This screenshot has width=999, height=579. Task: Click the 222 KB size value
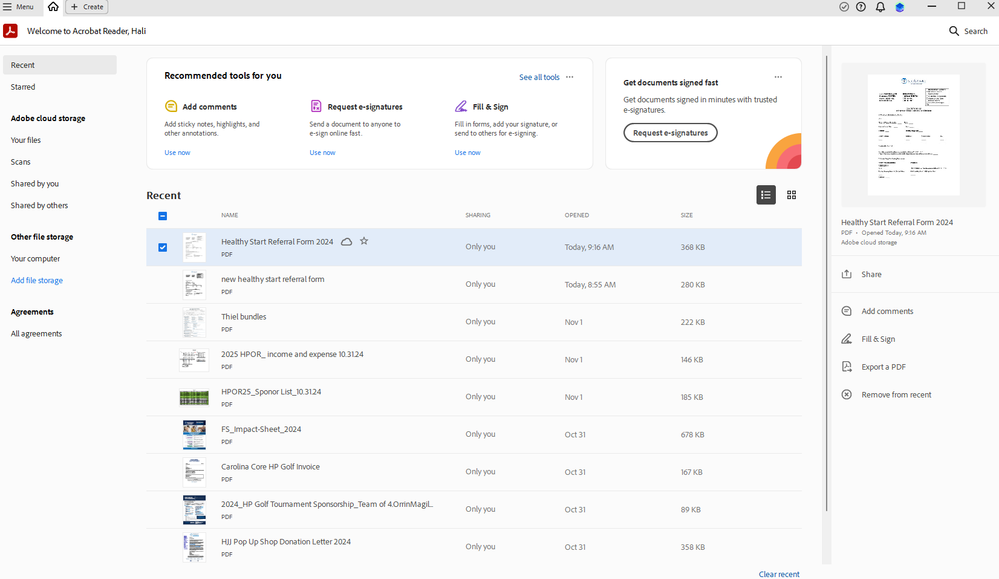[693, 322]
